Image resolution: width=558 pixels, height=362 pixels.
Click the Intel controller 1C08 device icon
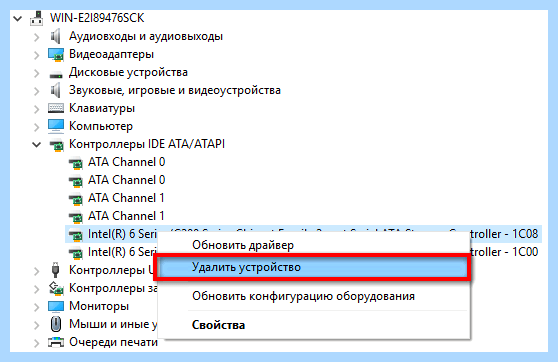point(75,235)
